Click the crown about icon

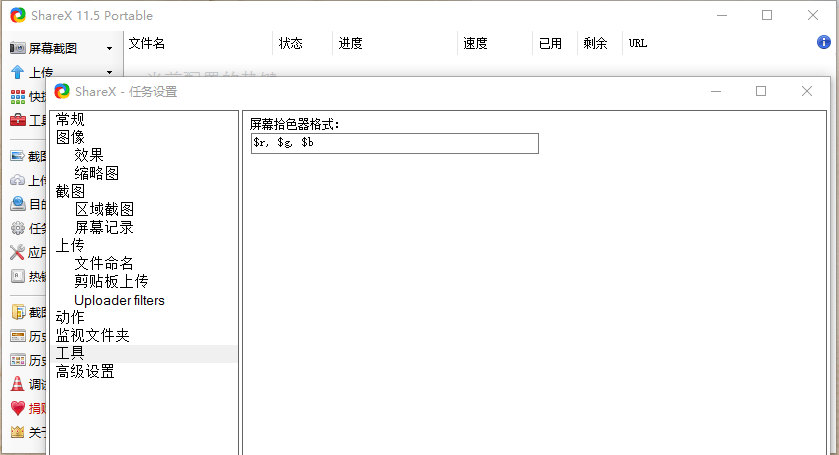[17, 432]
